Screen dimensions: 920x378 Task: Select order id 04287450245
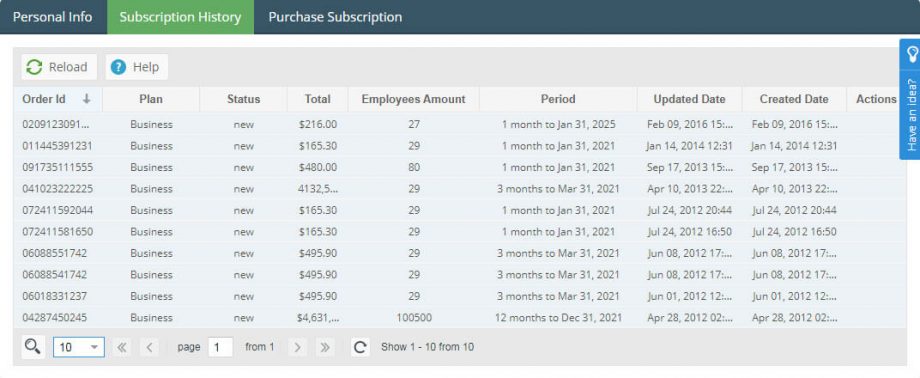point(55,318)
